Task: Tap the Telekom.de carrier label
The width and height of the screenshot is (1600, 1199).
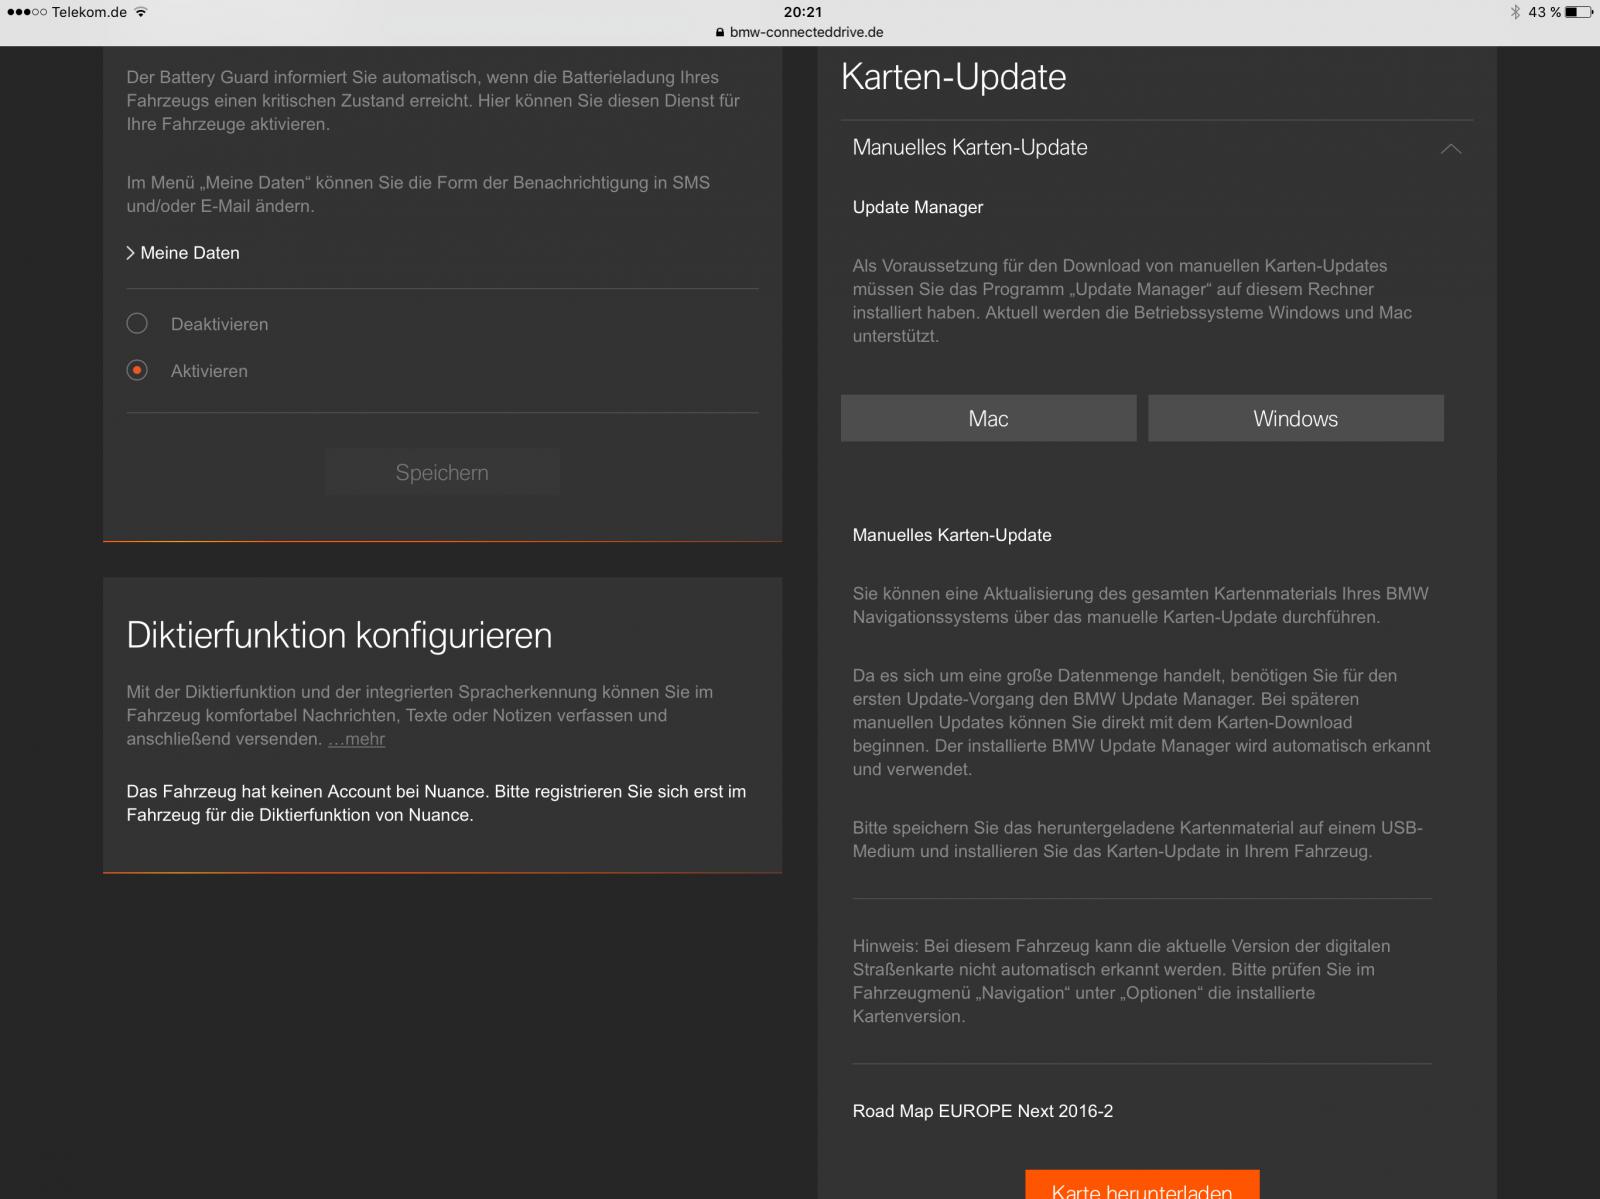Action: coord(89,12)
